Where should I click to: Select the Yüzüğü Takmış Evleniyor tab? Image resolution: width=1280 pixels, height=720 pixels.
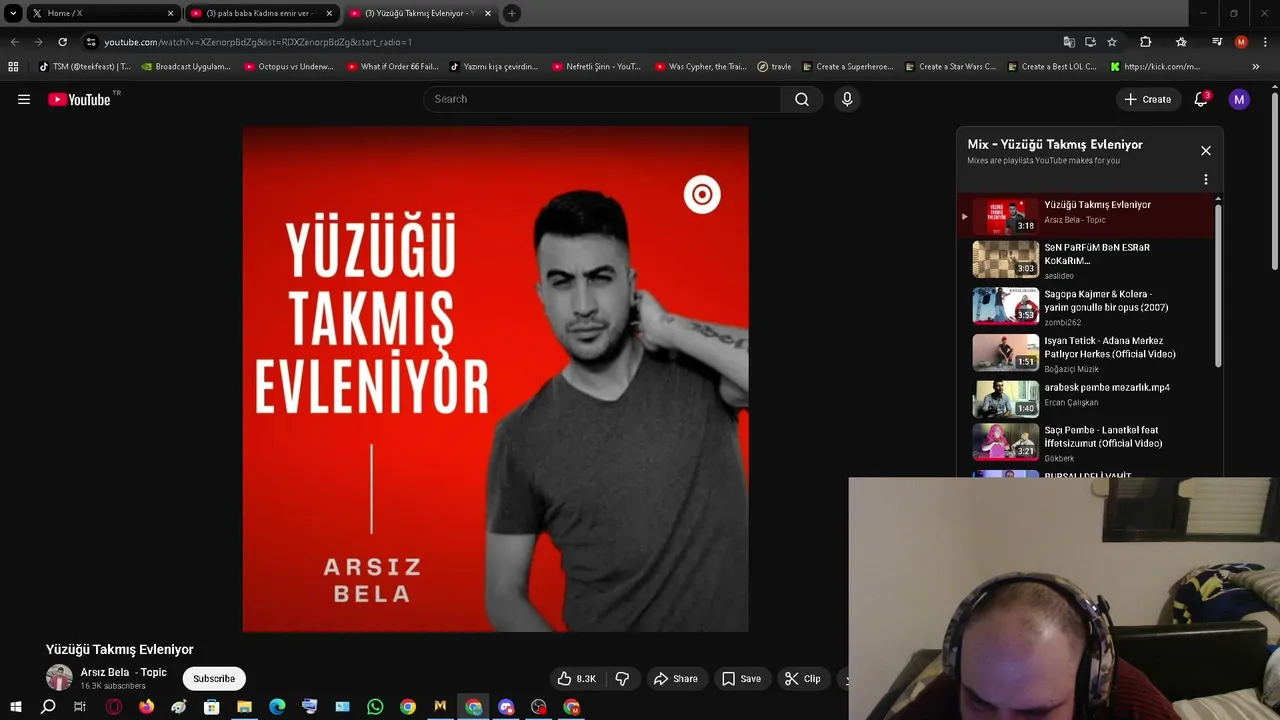[421, 13]
